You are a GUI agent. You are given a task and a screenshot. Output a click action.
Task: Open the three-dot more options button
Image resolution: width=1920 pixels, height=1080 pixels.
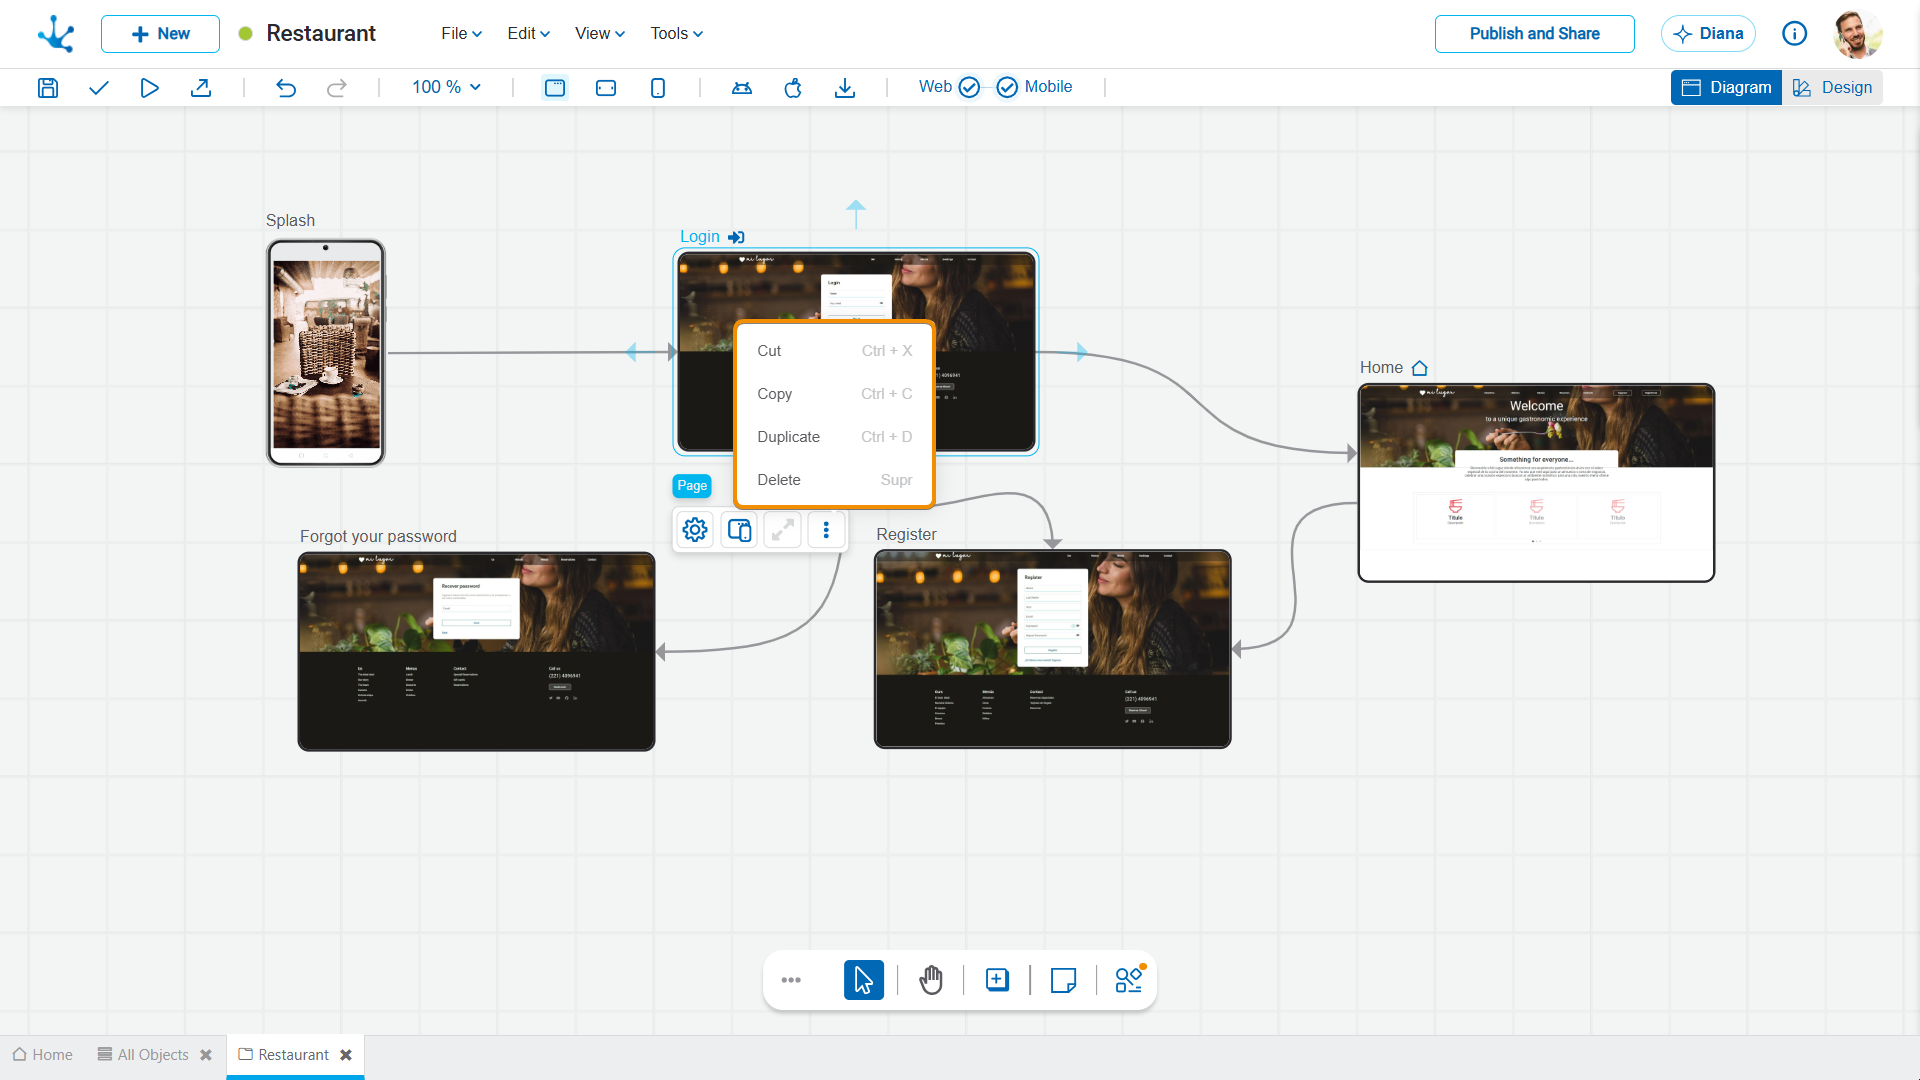tap(826, 530)
